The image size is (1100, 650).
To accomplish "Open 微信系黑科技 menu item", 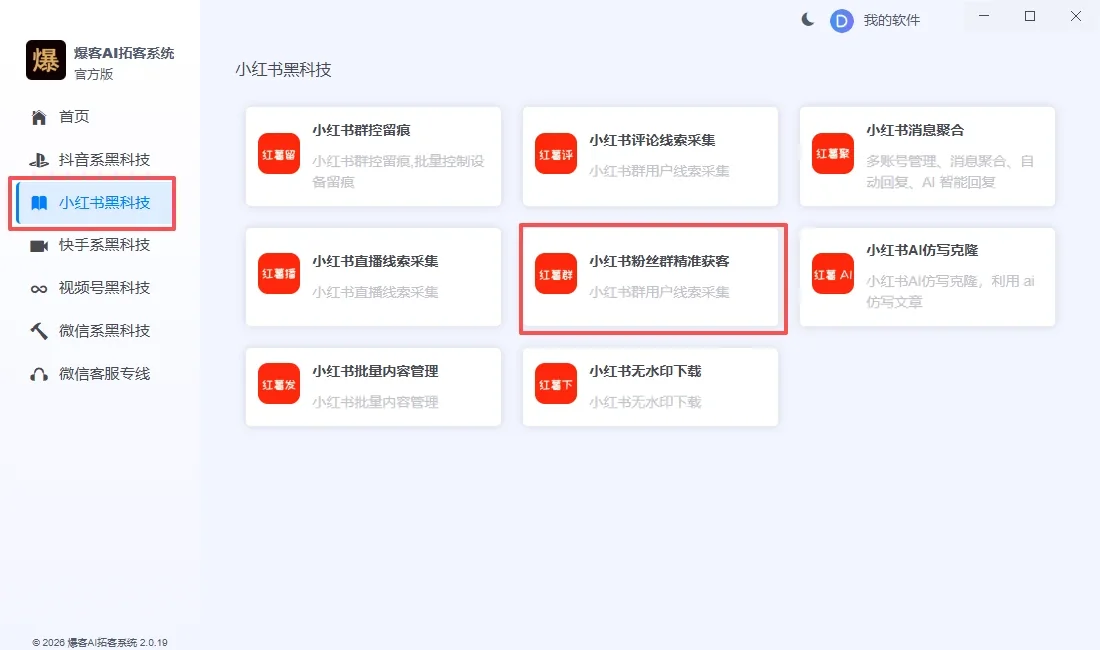I will [105, 331].
